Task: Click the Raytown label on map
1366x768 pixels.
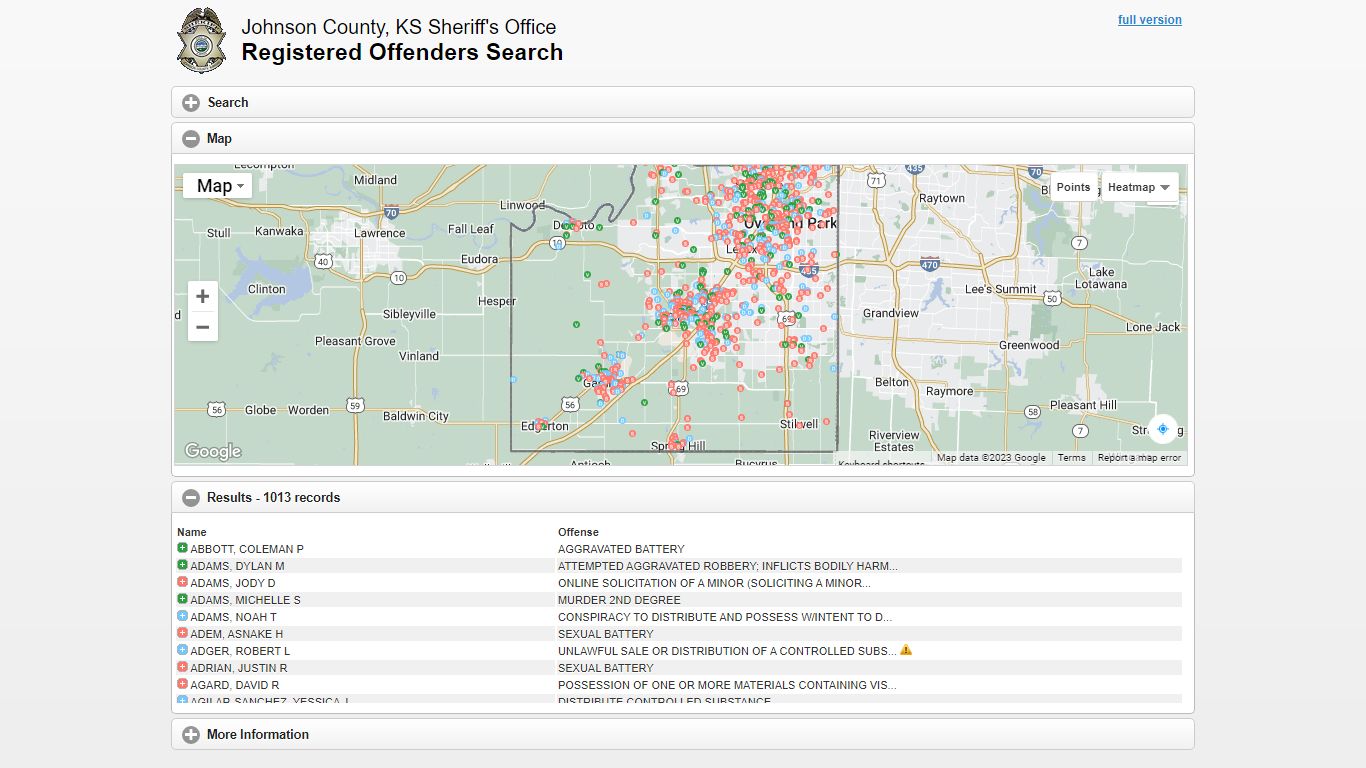Action: tap(942, 198)
